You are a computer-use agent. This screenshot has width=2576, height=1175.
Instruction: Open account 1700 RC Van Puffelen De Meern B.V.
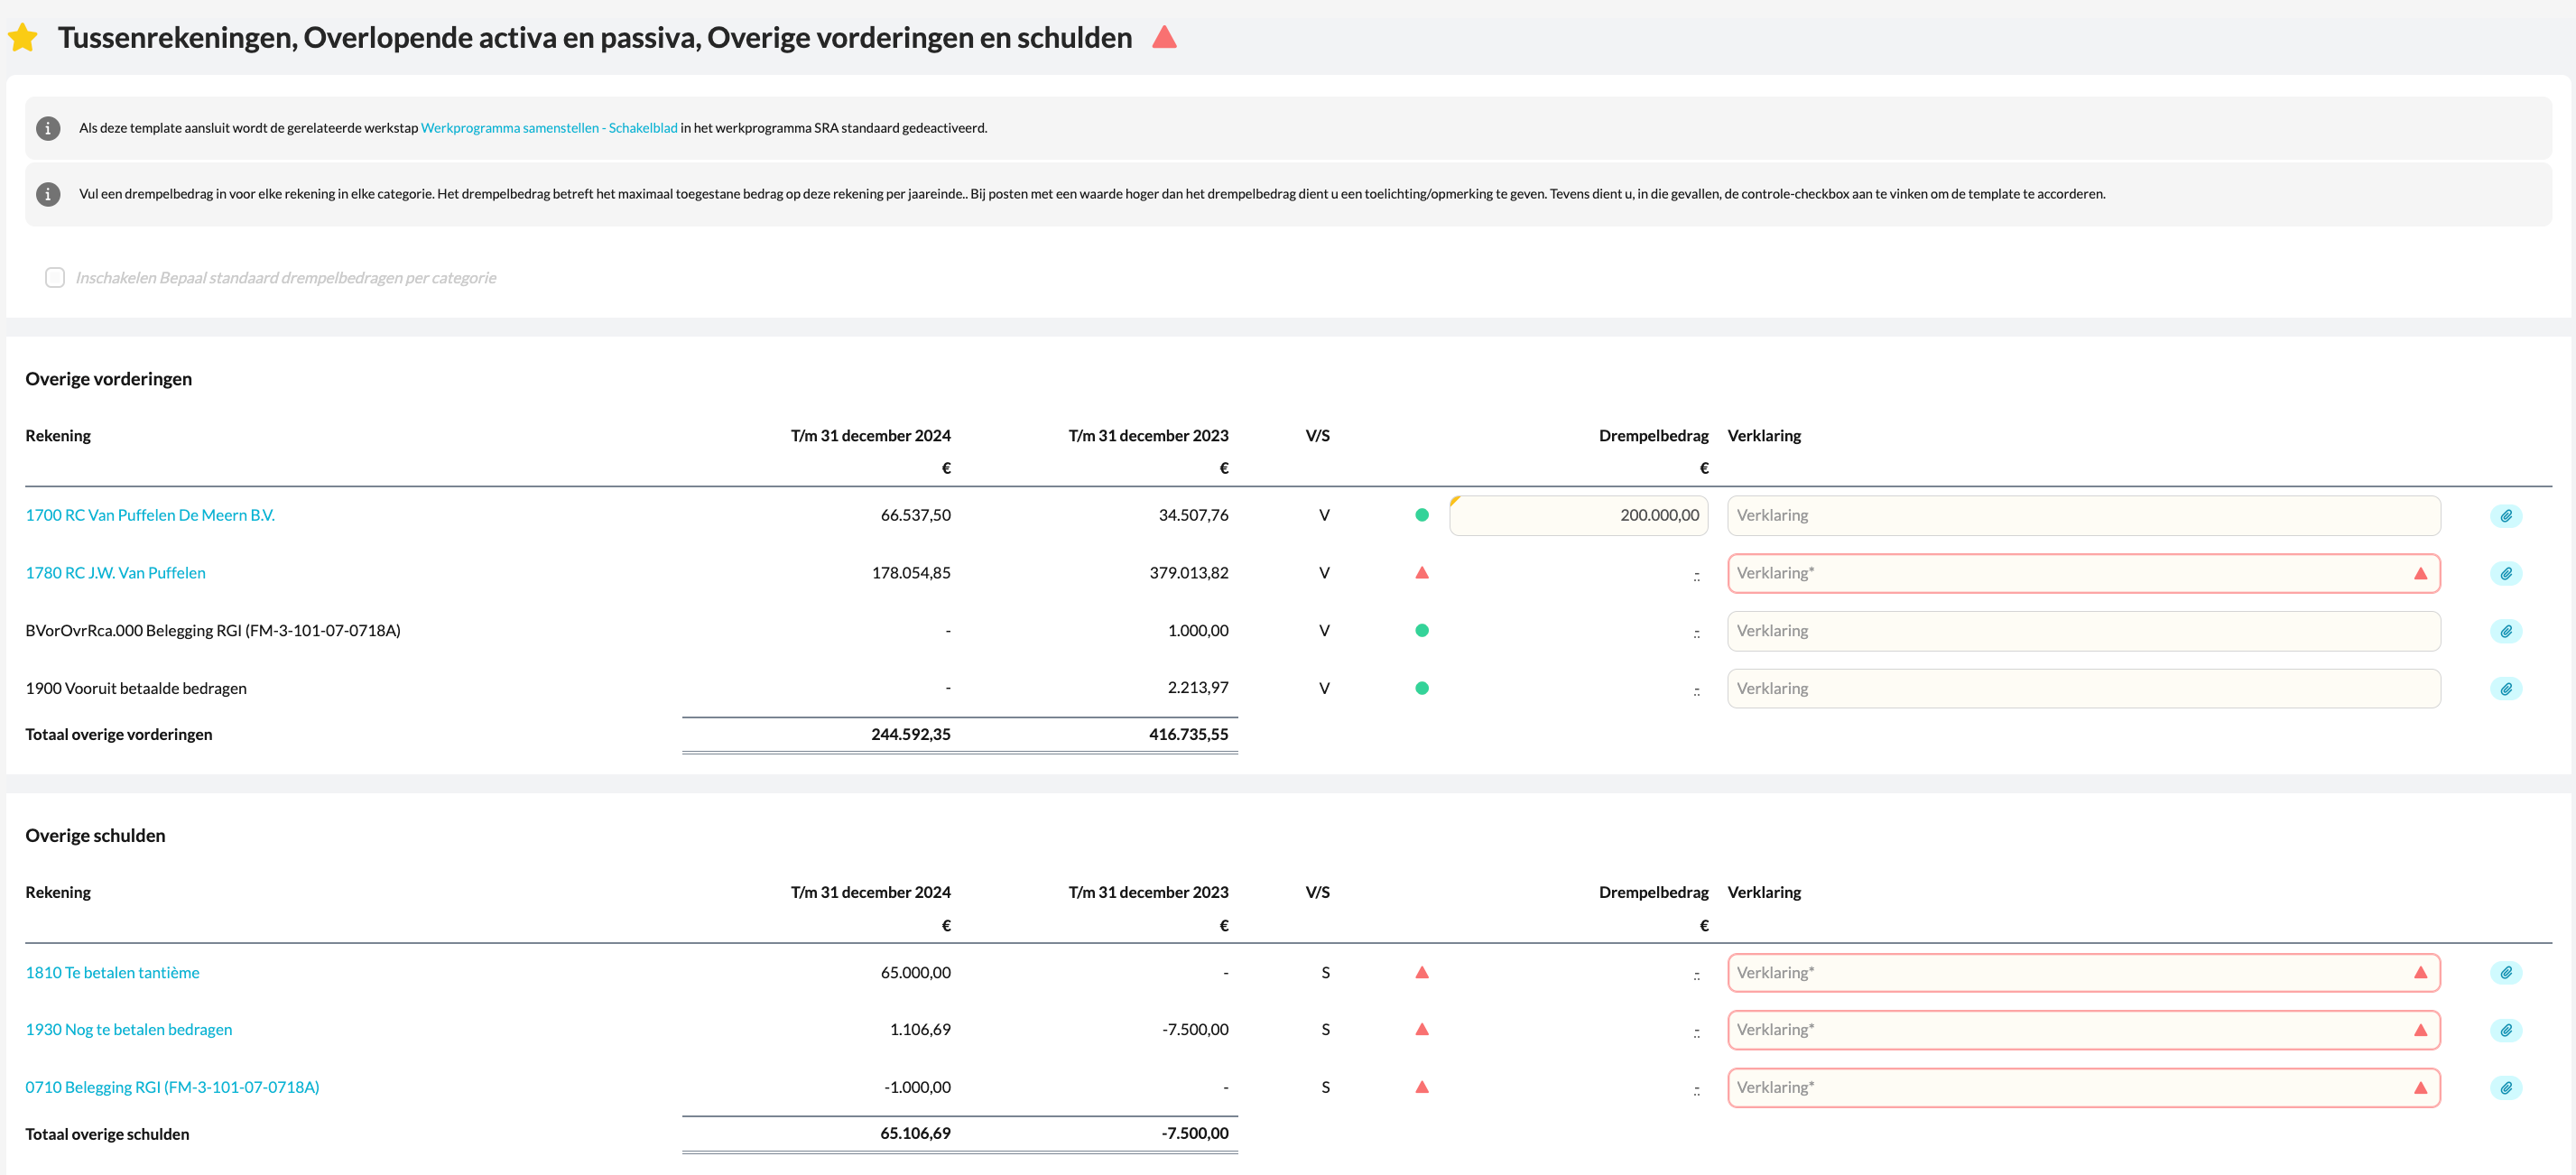tap(150, 515)
